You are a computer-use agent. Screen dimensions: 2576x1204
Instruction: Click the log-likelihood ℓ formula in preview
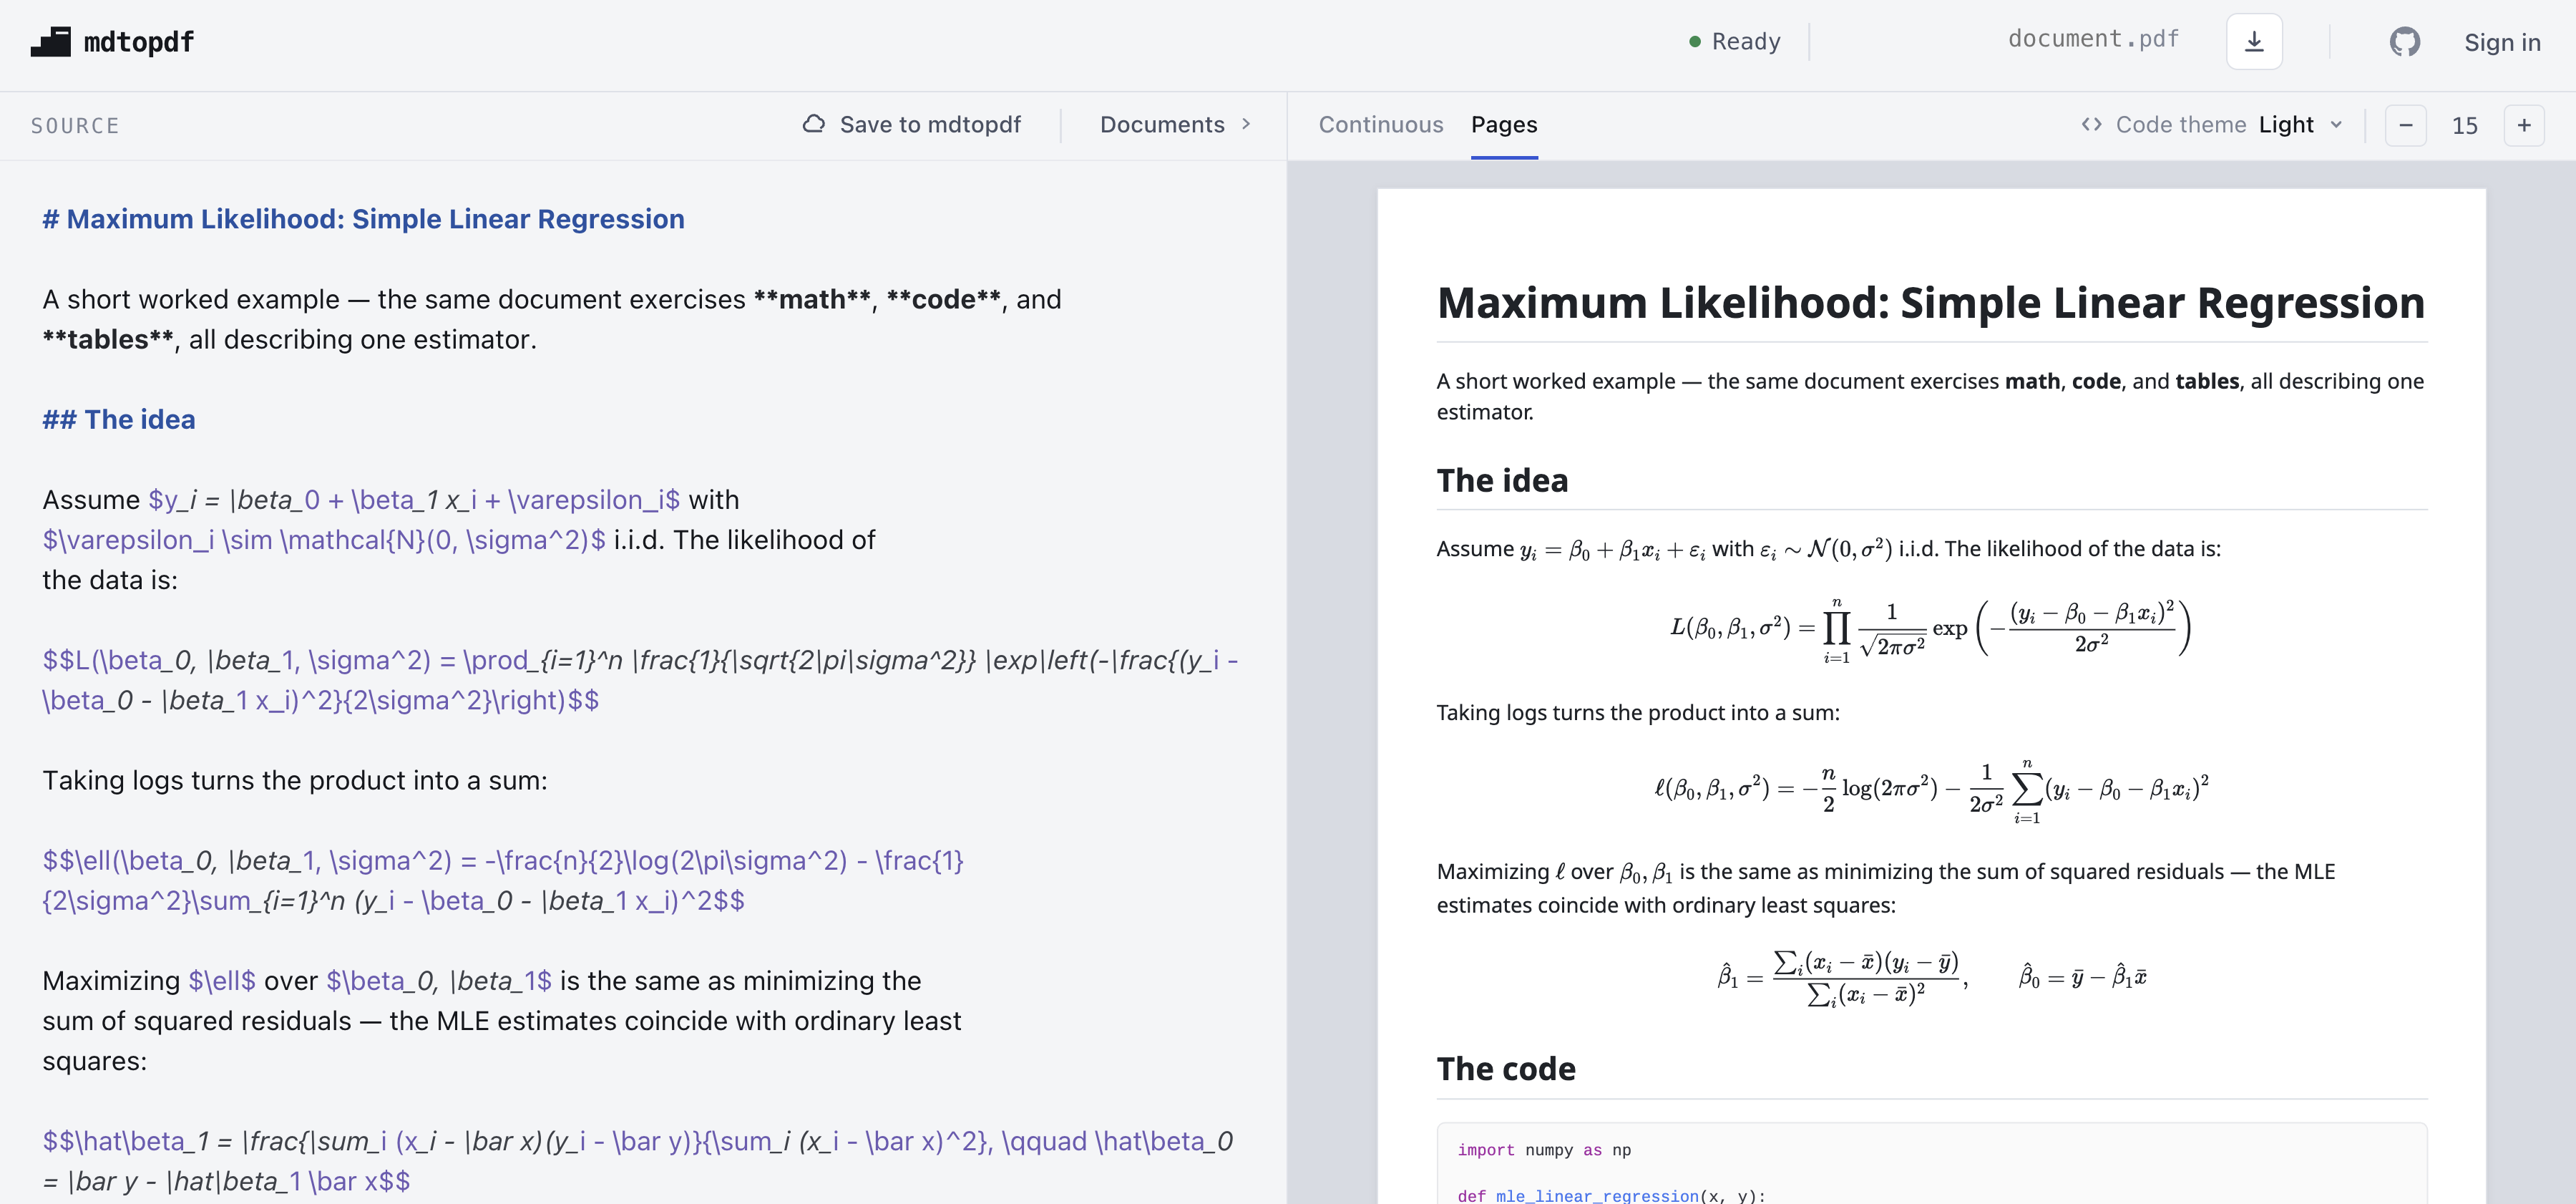point(1931,792)
